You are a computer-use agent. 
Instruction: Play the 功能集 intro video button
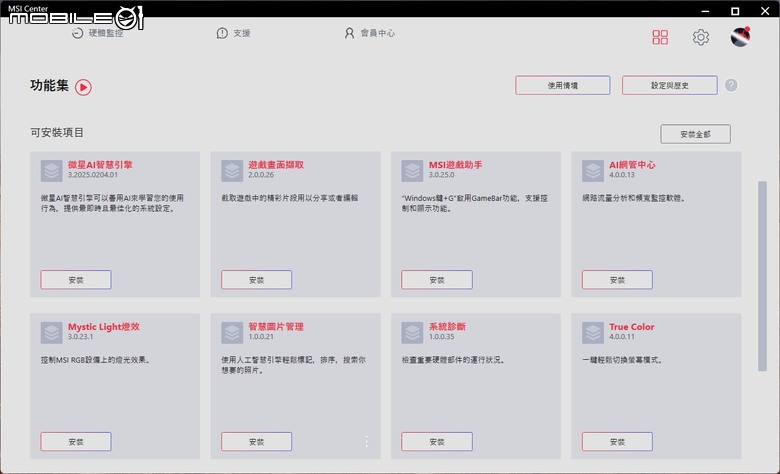pyautogui.click(x=83, y=87)
